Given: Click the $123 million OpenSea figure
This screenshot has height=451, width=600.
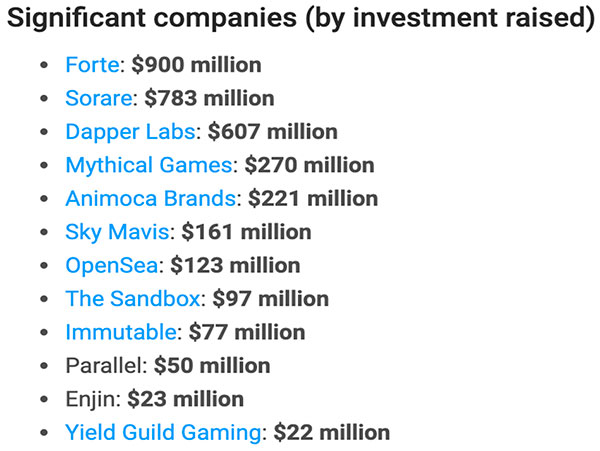Looking at the screenshot, I should (x=235, y=265).
